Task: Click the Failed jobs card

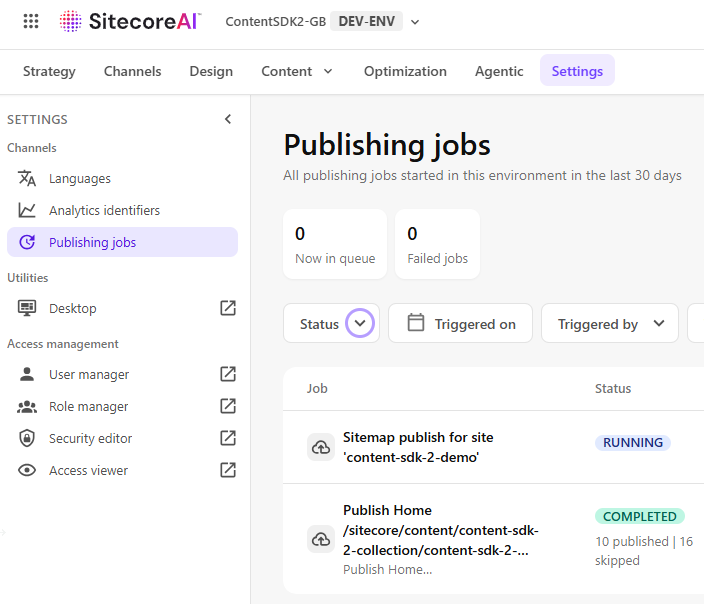Action: tap(437, 244)
